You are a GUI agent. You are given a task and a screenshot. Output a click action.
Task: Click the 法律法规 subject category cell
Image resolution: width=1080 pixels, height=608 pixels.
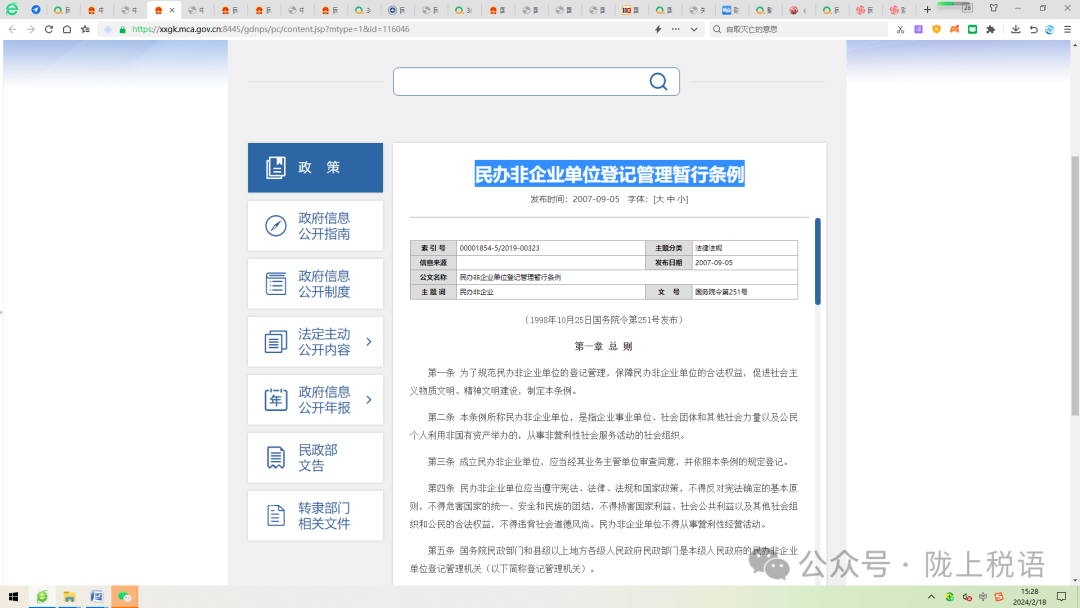(745, 248)
